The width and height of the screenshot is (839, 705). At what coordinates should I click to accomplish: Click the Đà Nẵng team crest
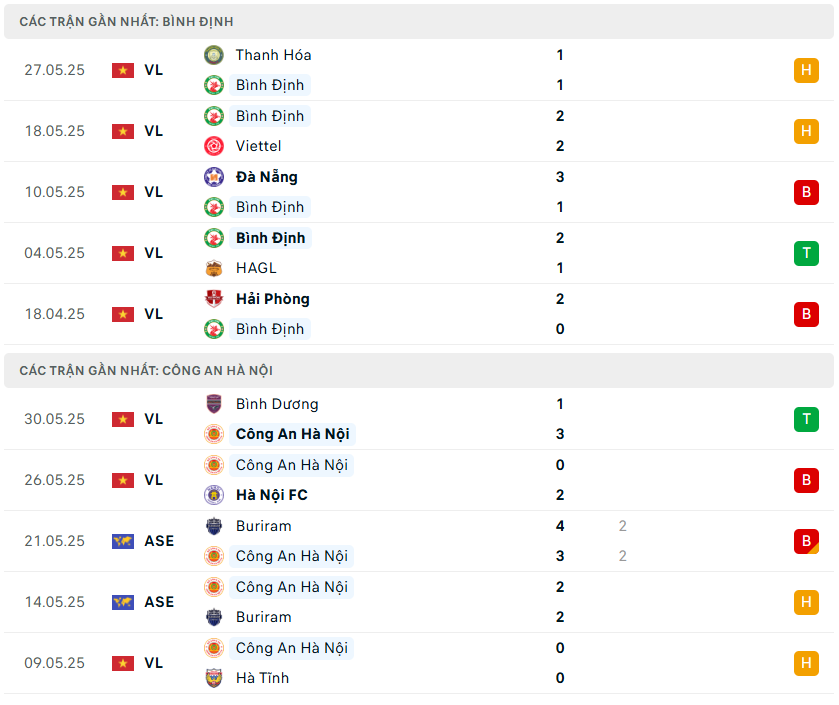click(x=214, y=177)
